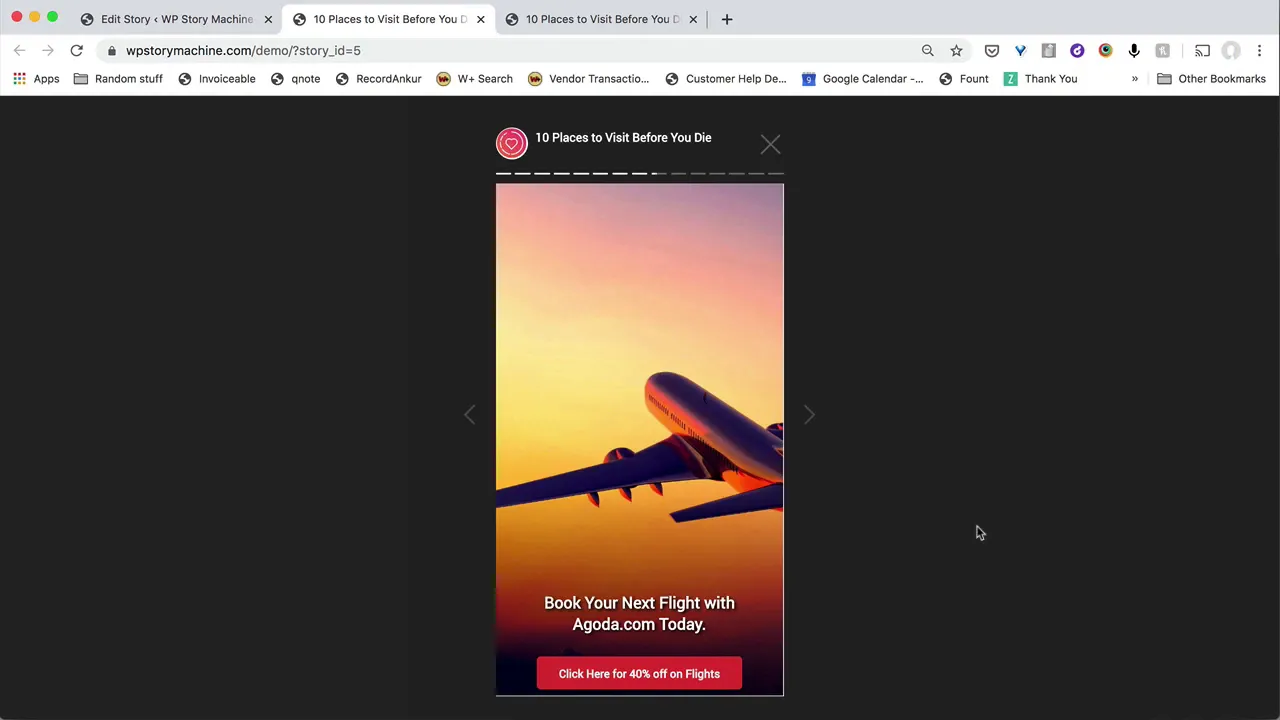This screenshot has width=1280, height=720.
Task: Open the Invoiceable bookmark
Action: click(x=217, y=79)
